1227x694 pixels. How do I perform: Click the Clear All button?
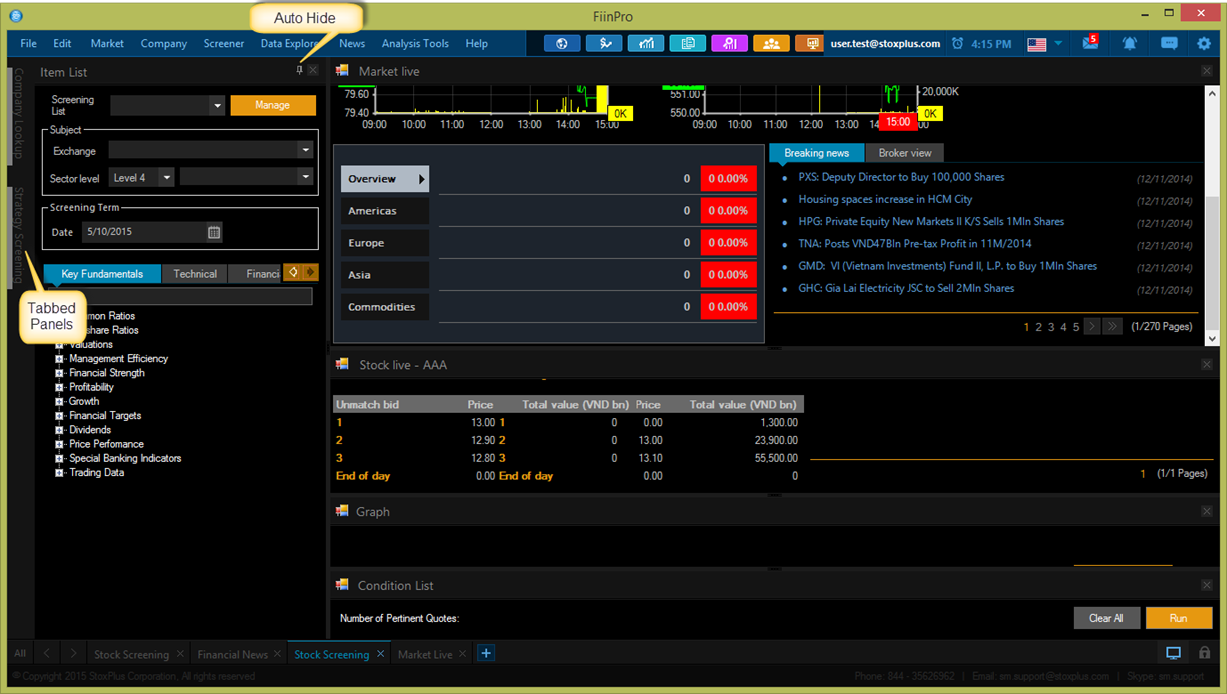click(1106, 618)
